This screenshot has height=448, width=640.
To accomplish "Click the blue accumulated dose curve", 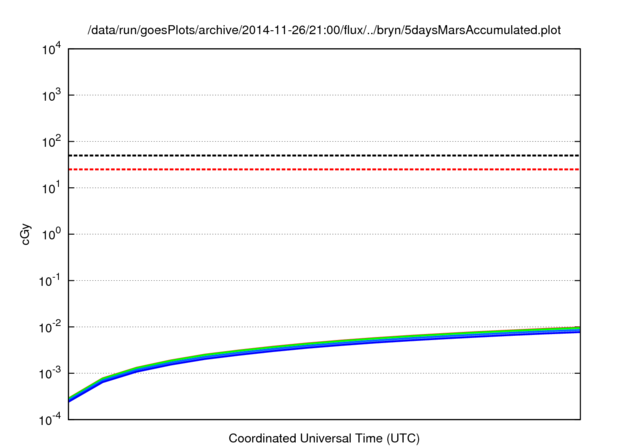I will coord(324,345).
